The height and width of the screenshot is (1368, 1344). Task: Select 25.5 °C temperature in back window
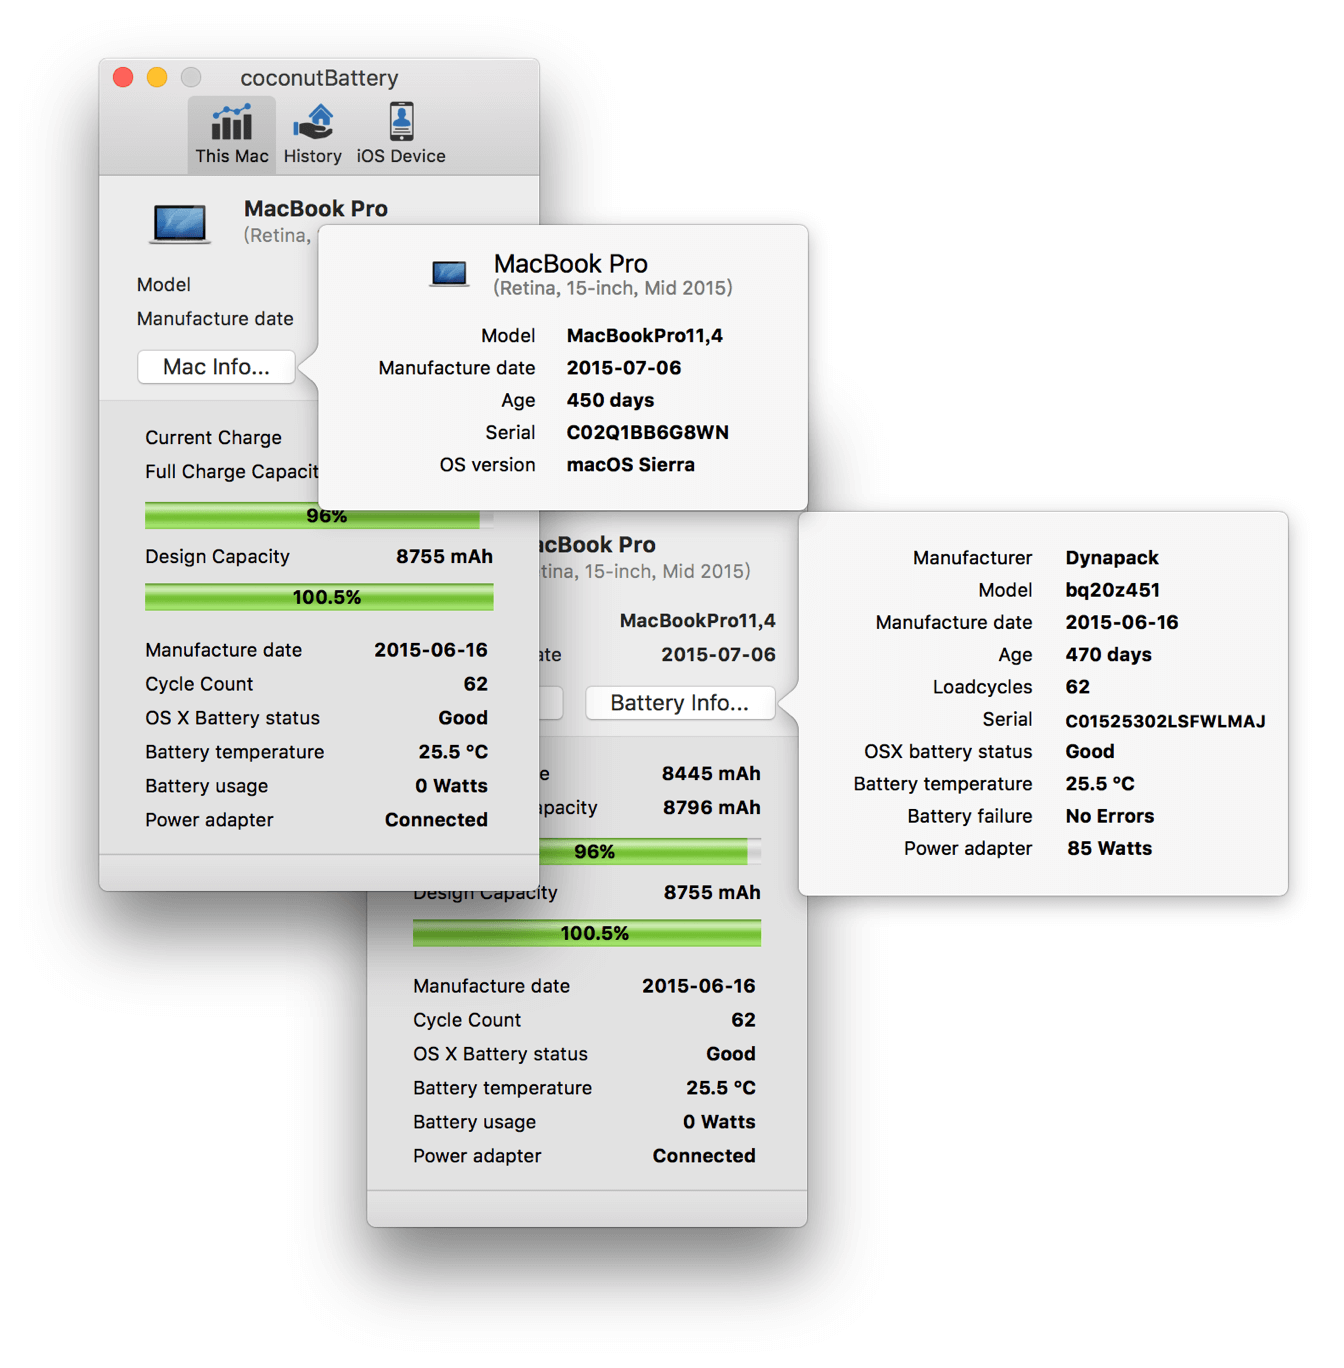tap(720, 1088)
